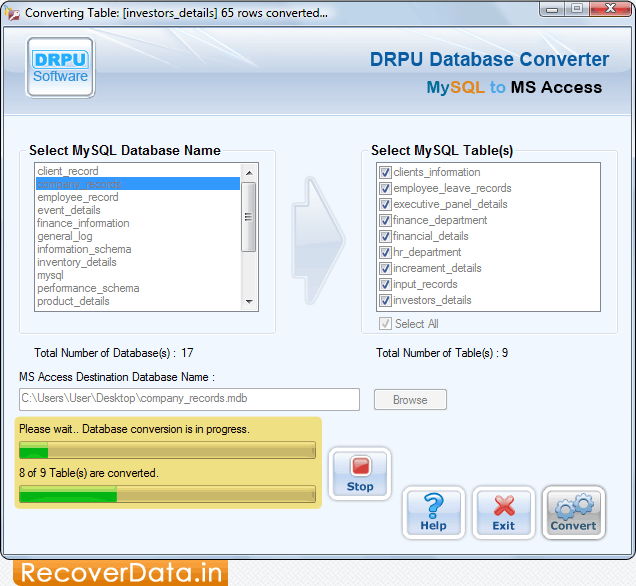Select client_record database
This screenshot has width=636, height=586.
pos(138,171)
